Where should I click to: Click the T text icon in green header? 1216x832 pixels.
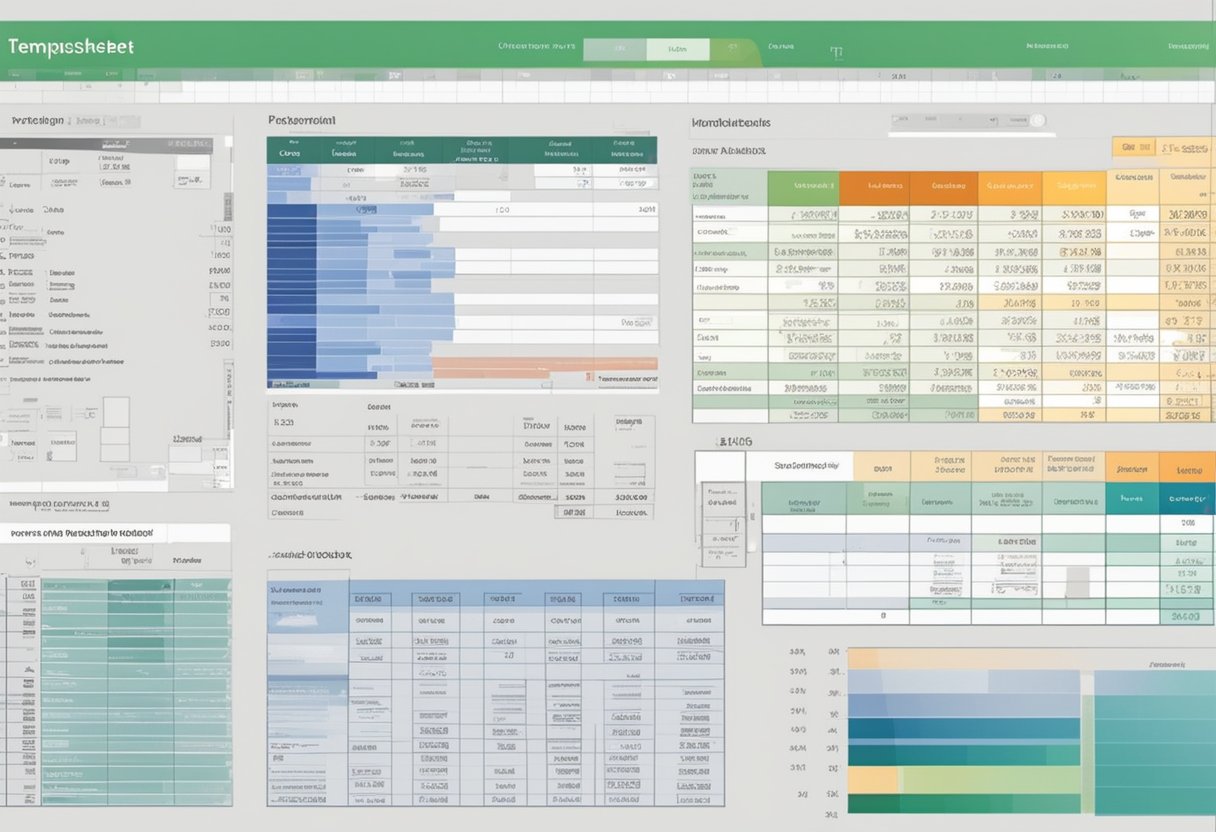[x=836, y=52]
